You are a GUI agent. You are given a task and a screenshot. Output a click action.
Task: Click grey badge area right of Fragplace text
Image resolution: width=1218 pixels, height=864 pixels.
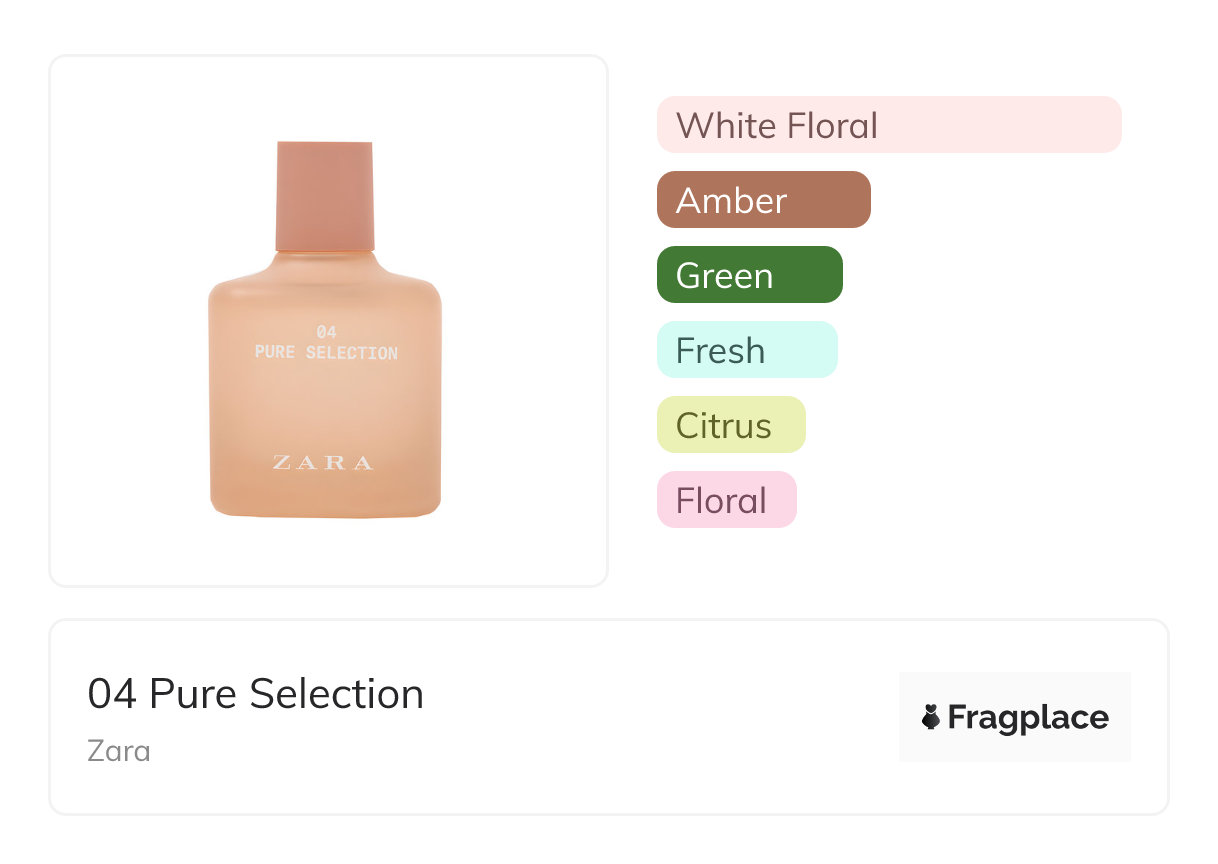[1121, 717]
